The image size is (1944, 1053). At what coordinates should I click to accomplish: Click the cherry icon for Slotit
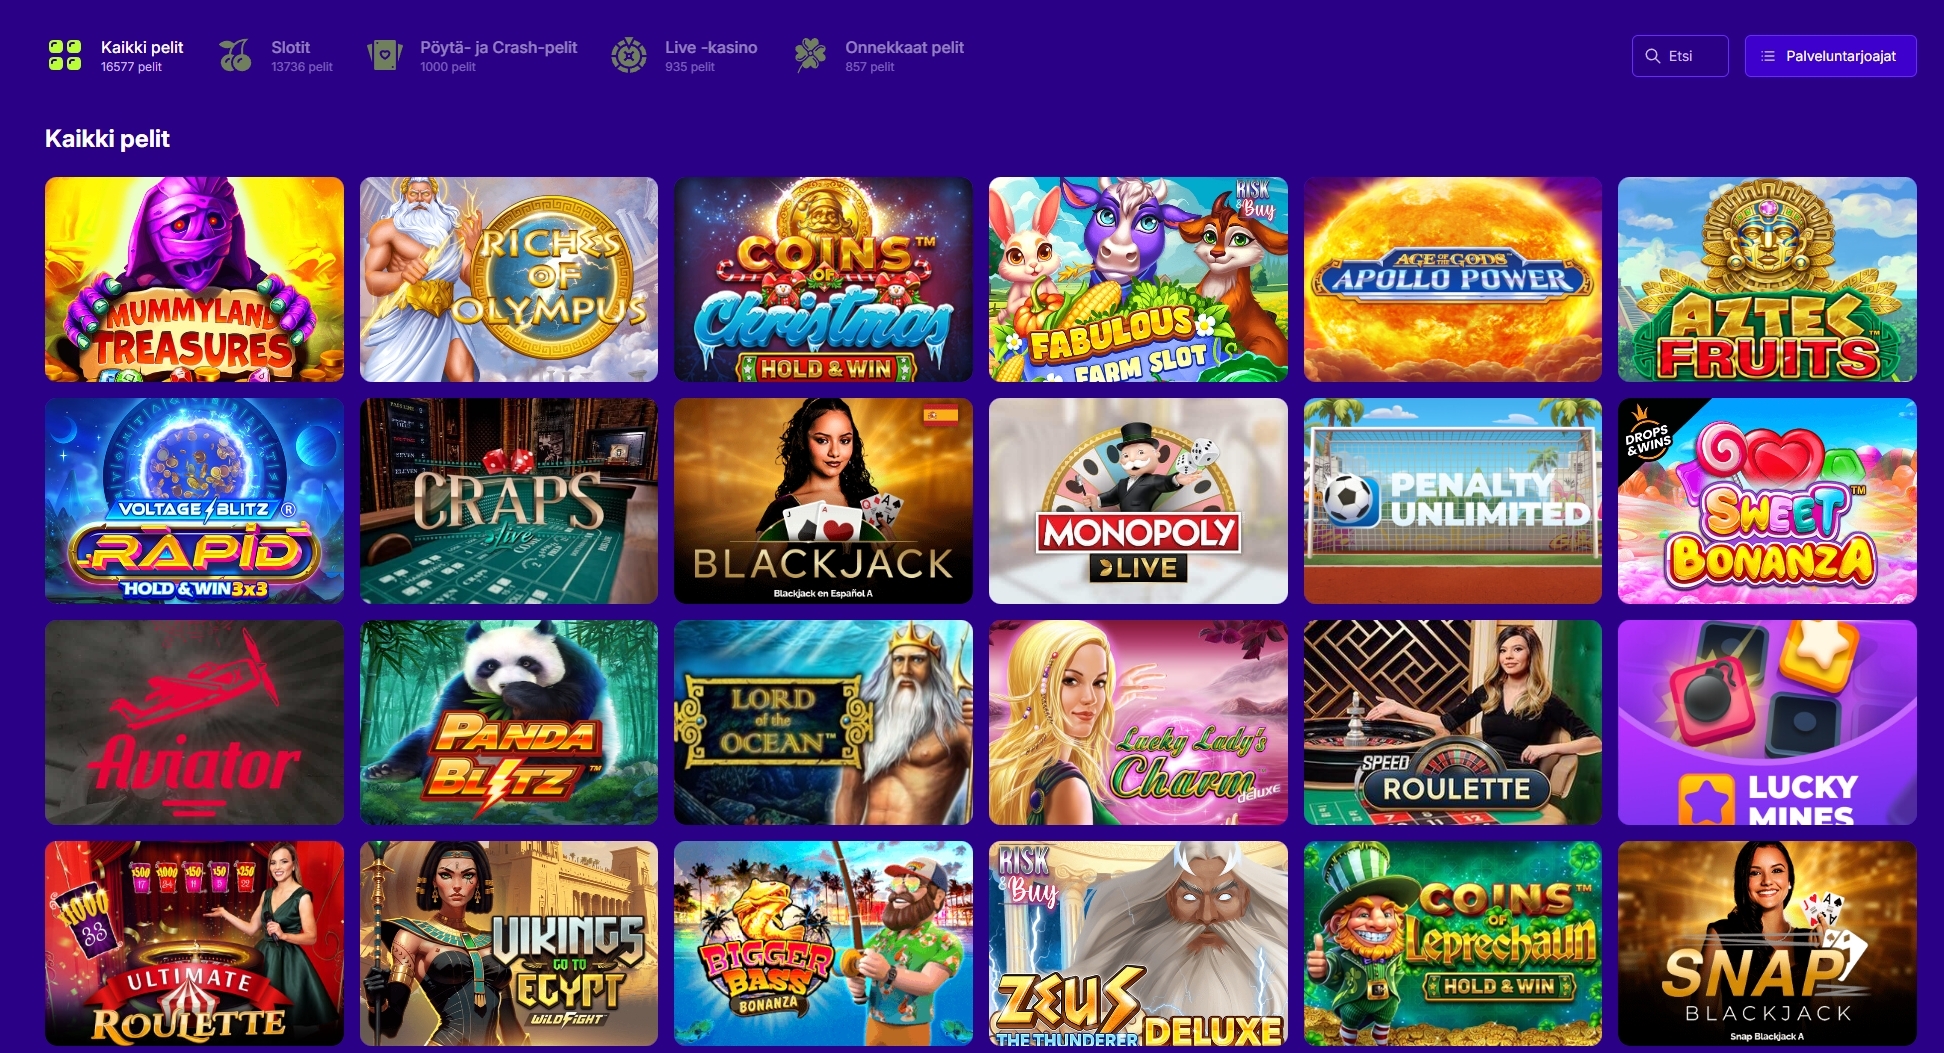tap(235, 55)
